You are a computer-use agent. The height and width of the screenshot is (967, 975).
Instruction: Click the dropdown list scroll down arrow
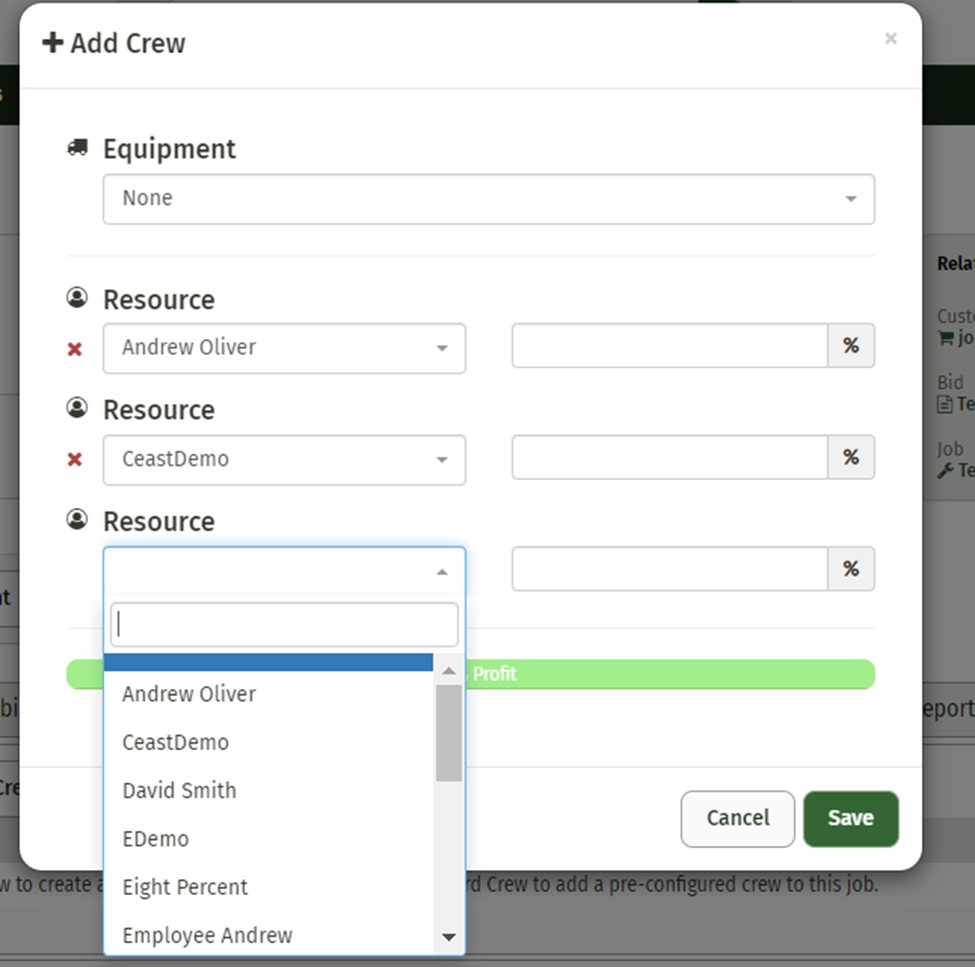(x=448, y=937)
